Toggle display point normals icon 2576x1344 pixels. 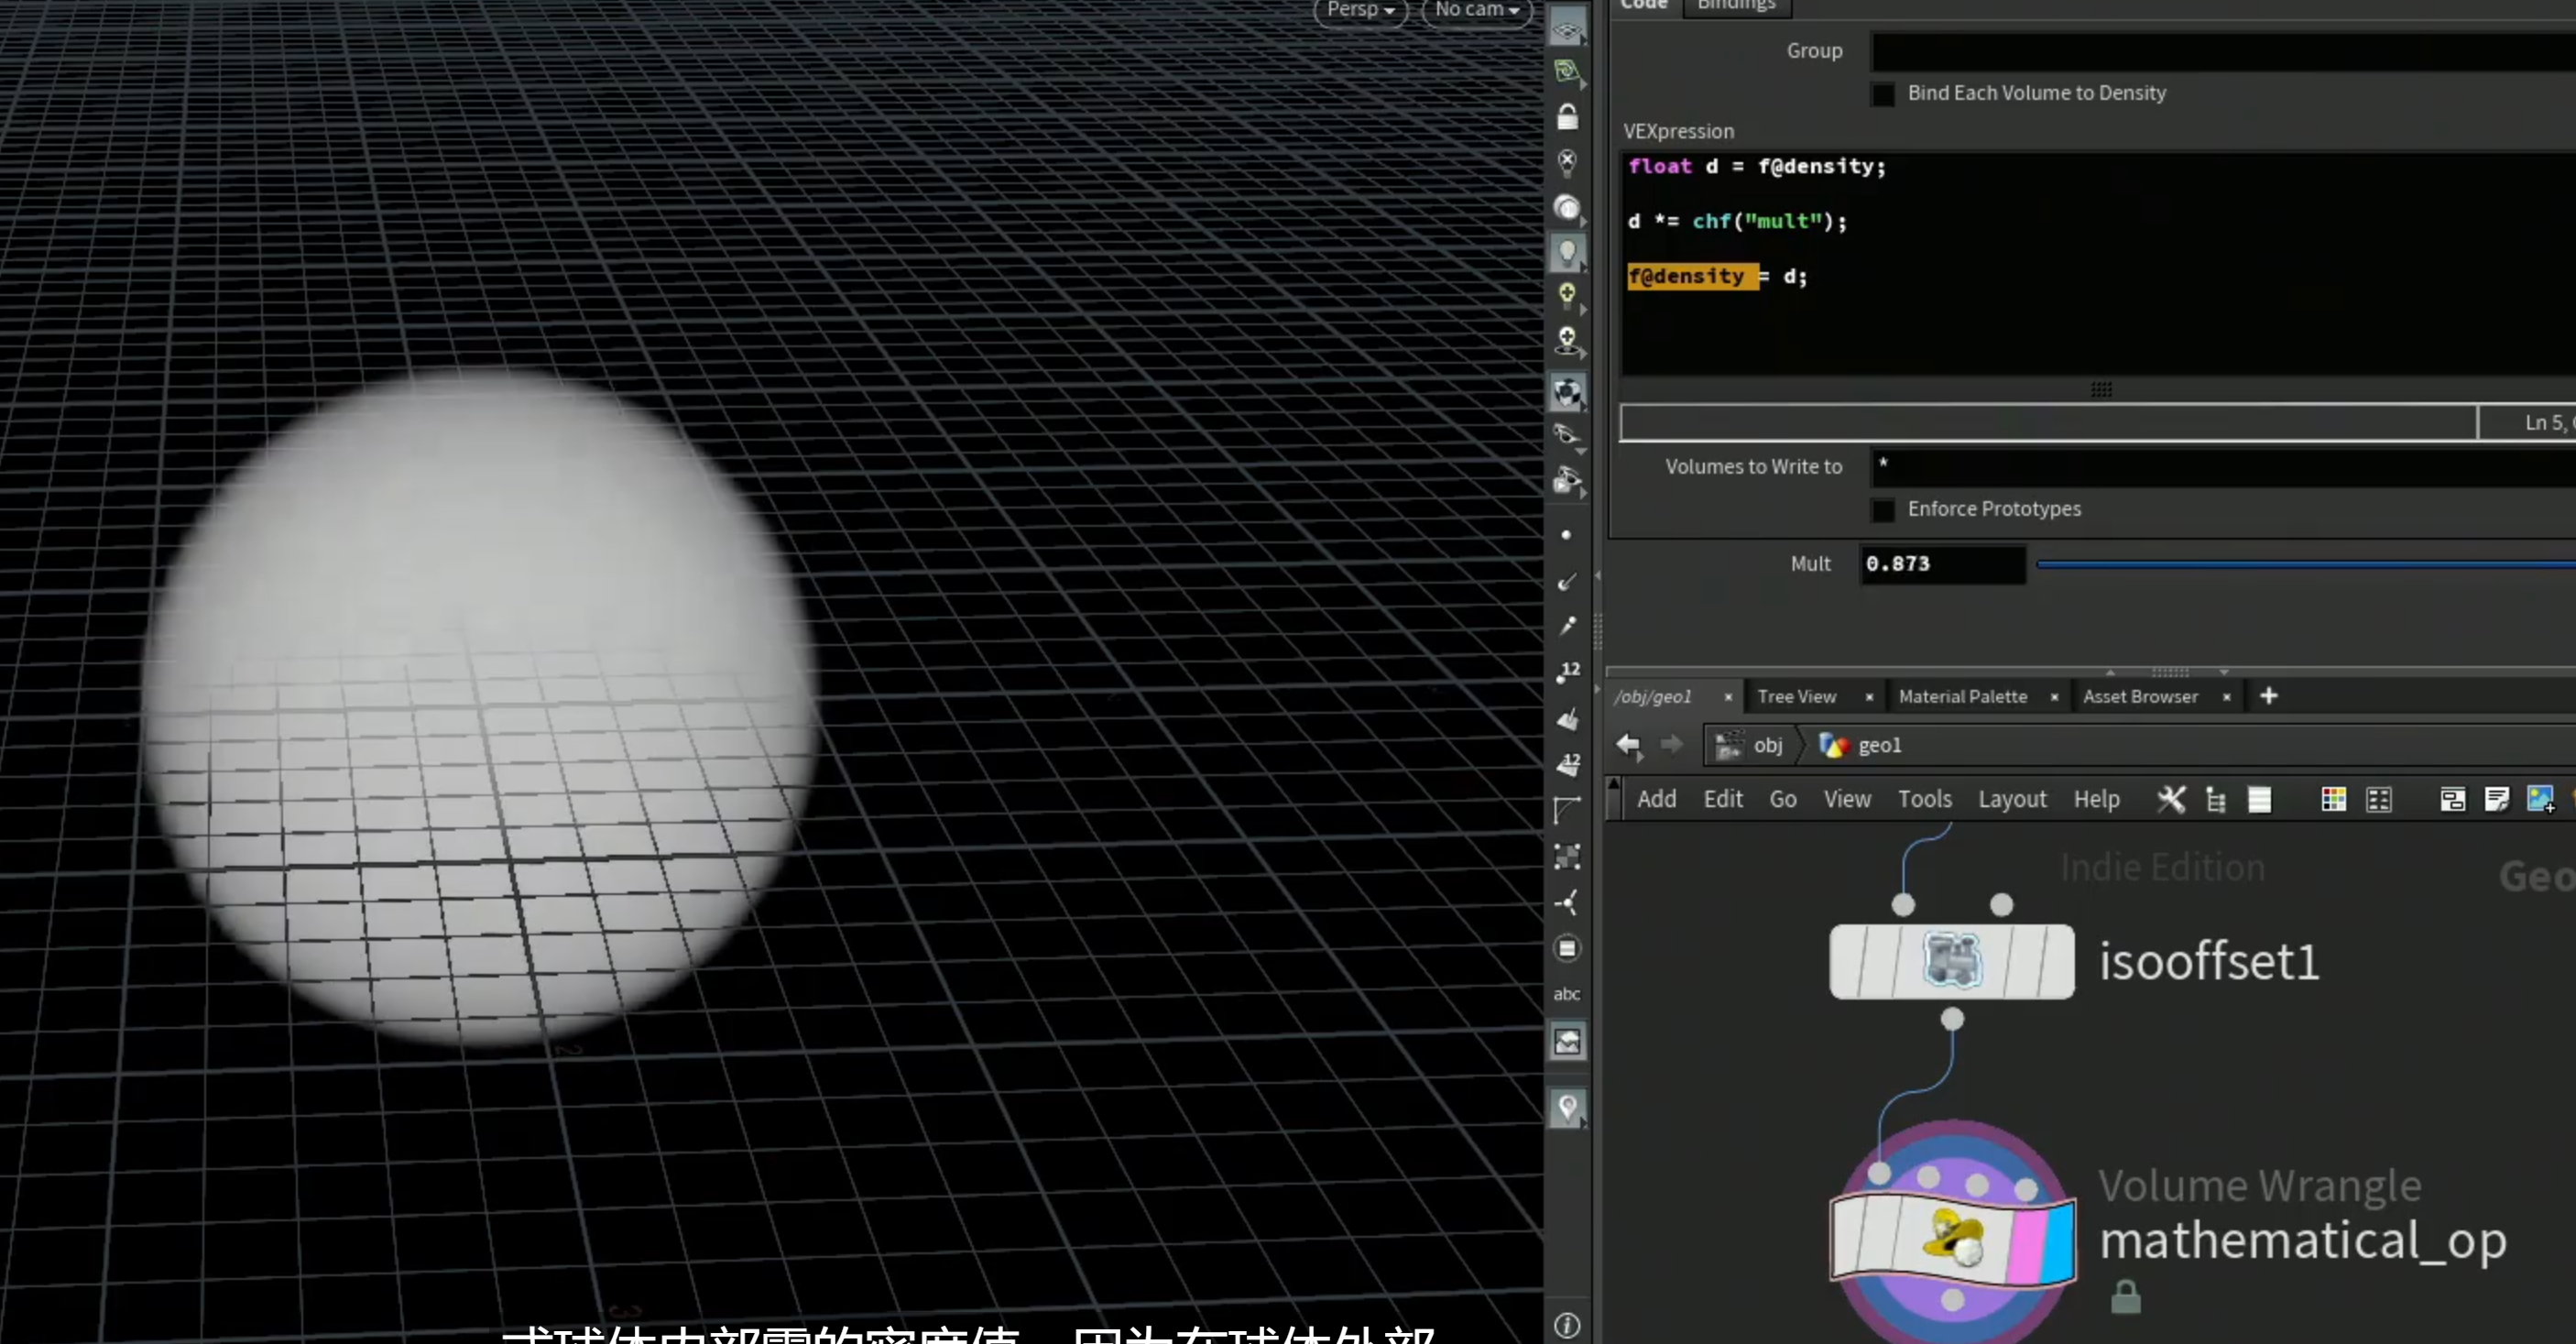[x=1567, y=581]
